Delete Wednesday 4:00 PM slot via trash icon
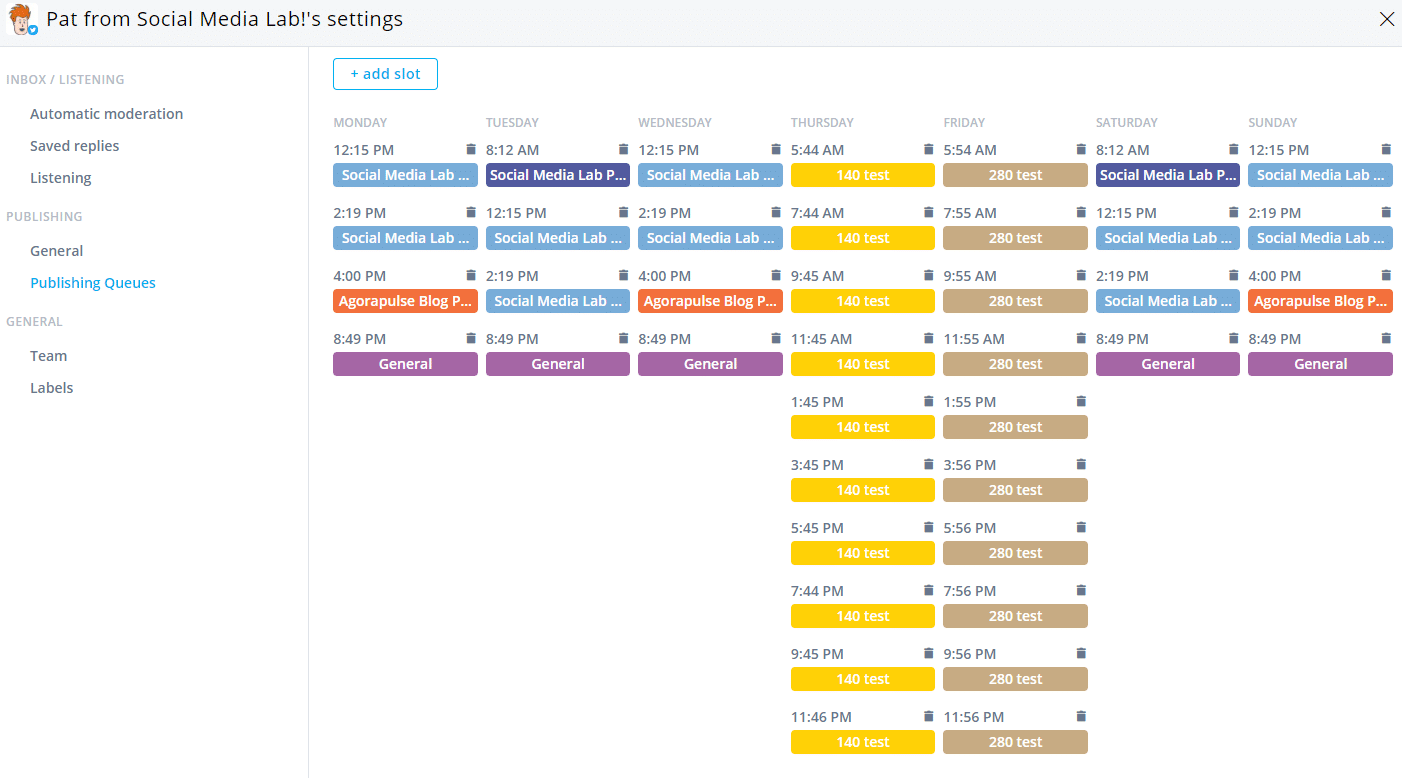 click(x=776, y=275)
